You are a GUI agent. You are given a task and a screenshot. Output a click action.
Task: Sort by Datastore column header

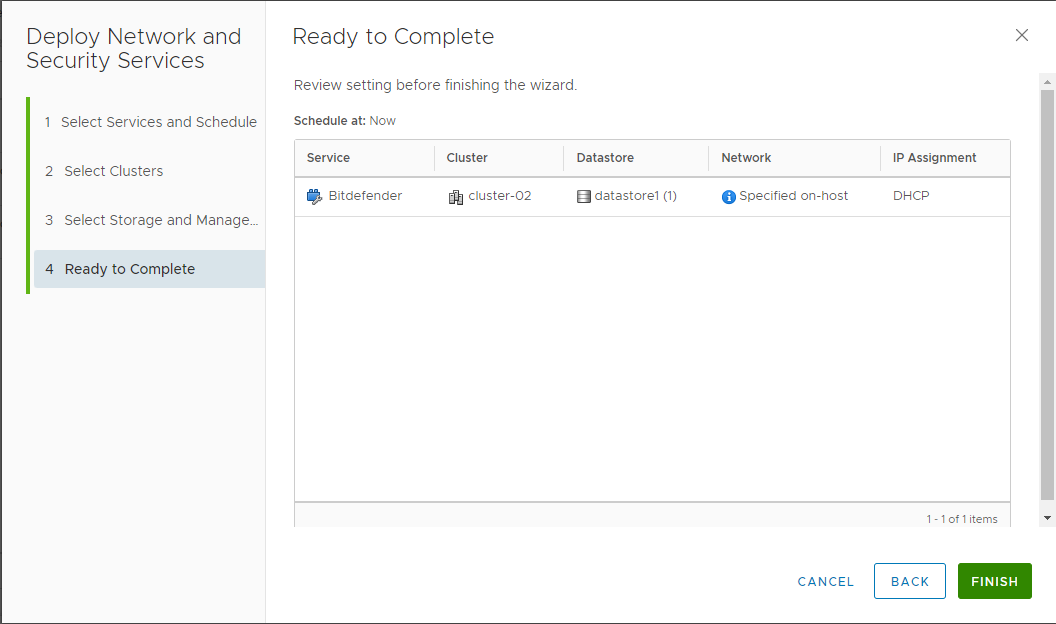[x=605, y=158]
